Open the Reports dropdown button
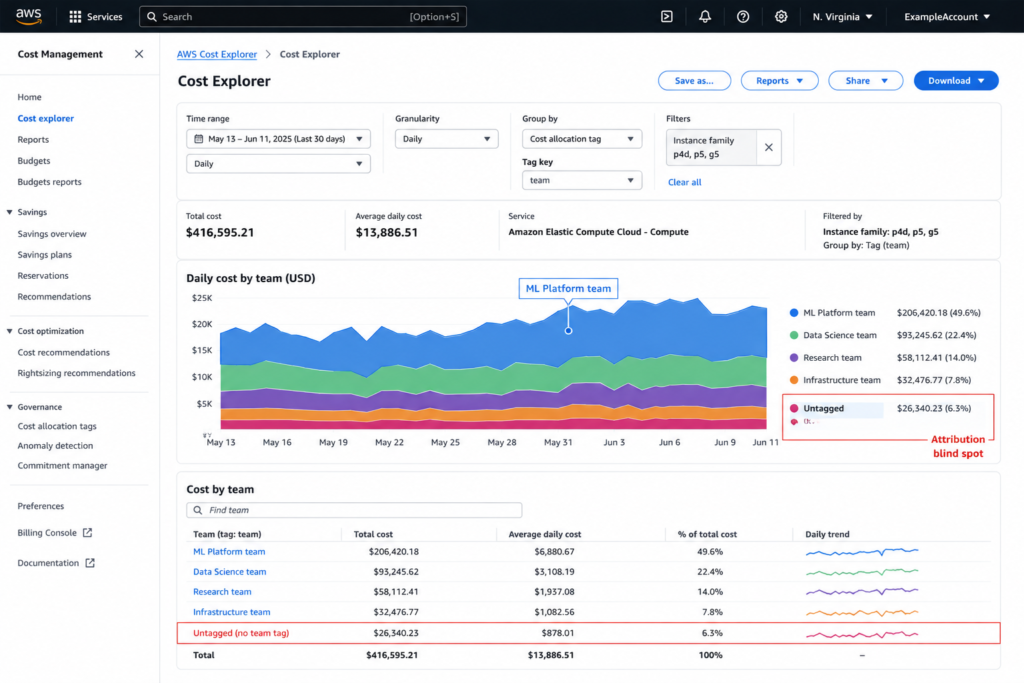The image size is (1024, 683). point(779,80)
